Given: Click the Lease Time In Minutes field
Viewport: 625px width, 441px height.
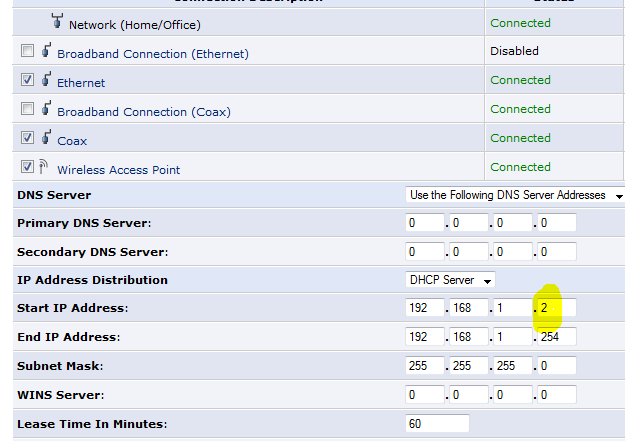Looking at the screenshot, I should (437, 423).
